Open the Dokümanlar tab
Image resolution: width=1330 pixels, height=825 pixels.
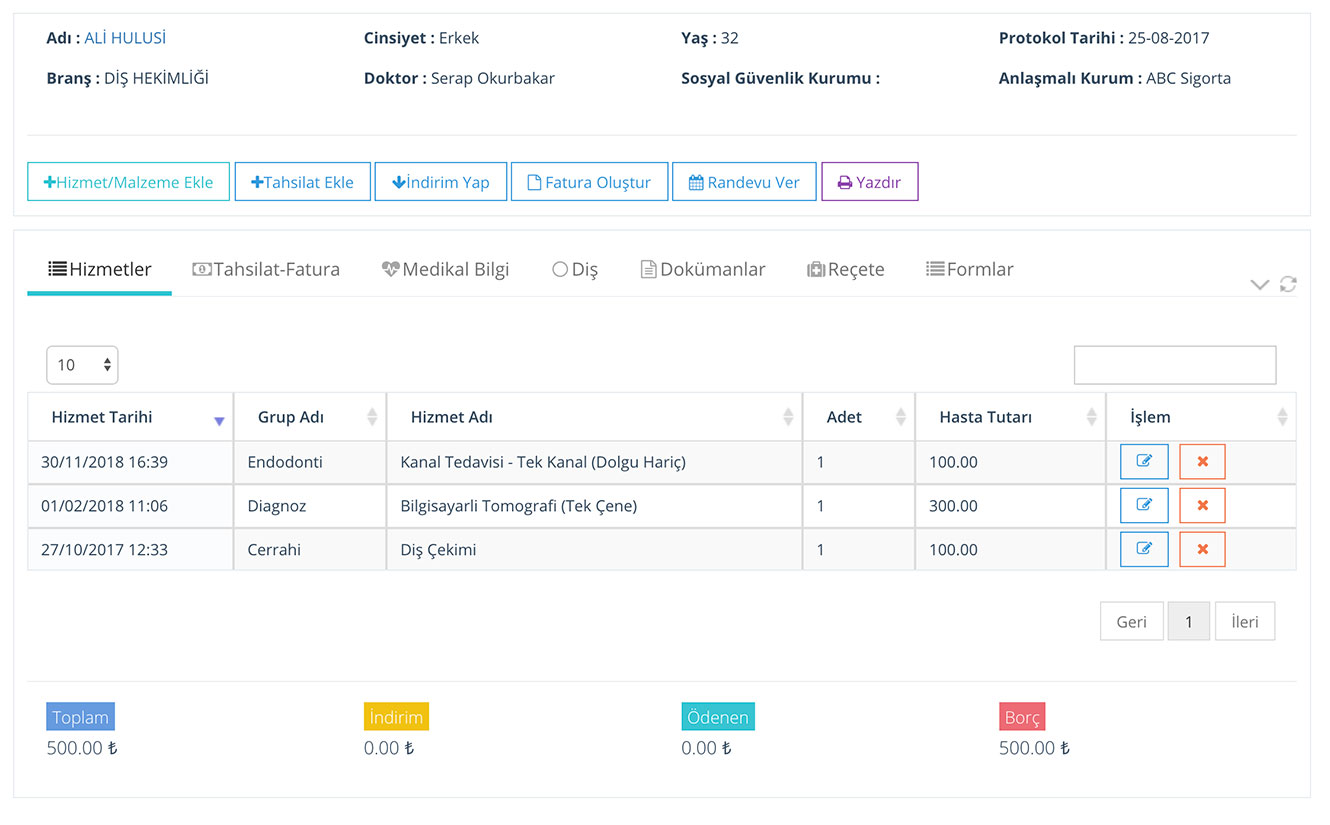[703, 269]
